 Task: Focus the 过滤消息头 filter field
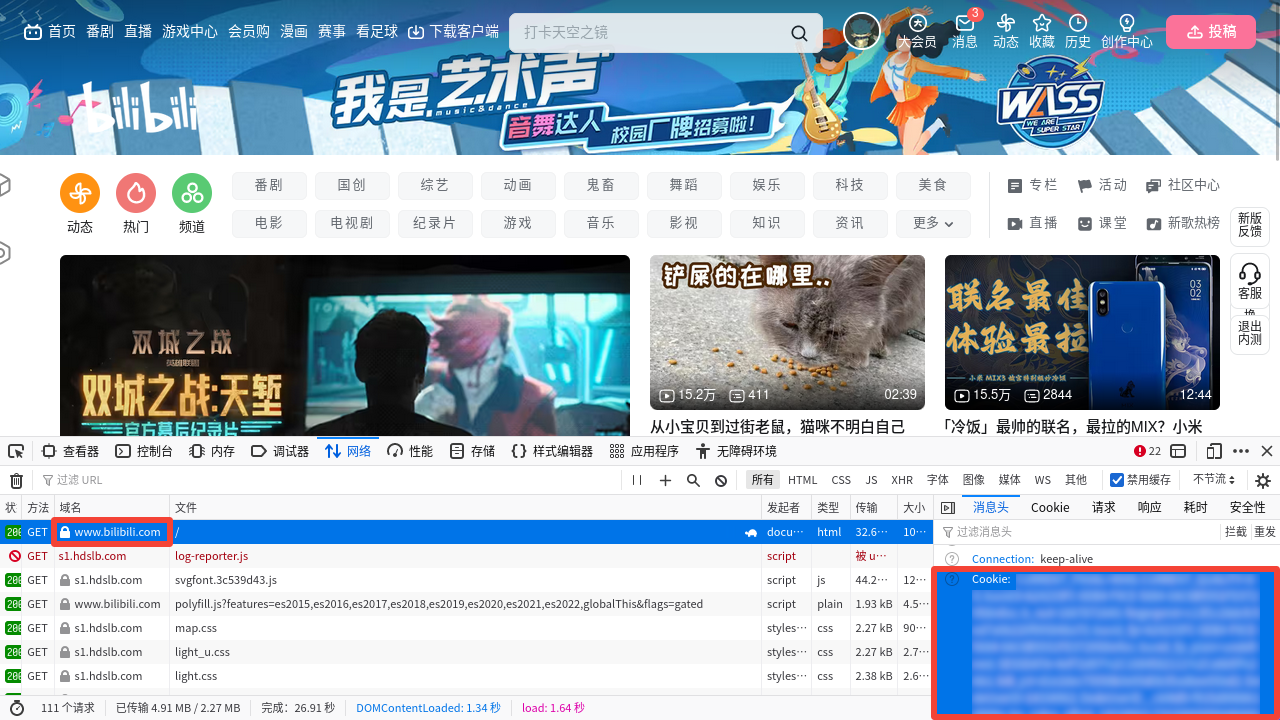[x=1080, y=532]
